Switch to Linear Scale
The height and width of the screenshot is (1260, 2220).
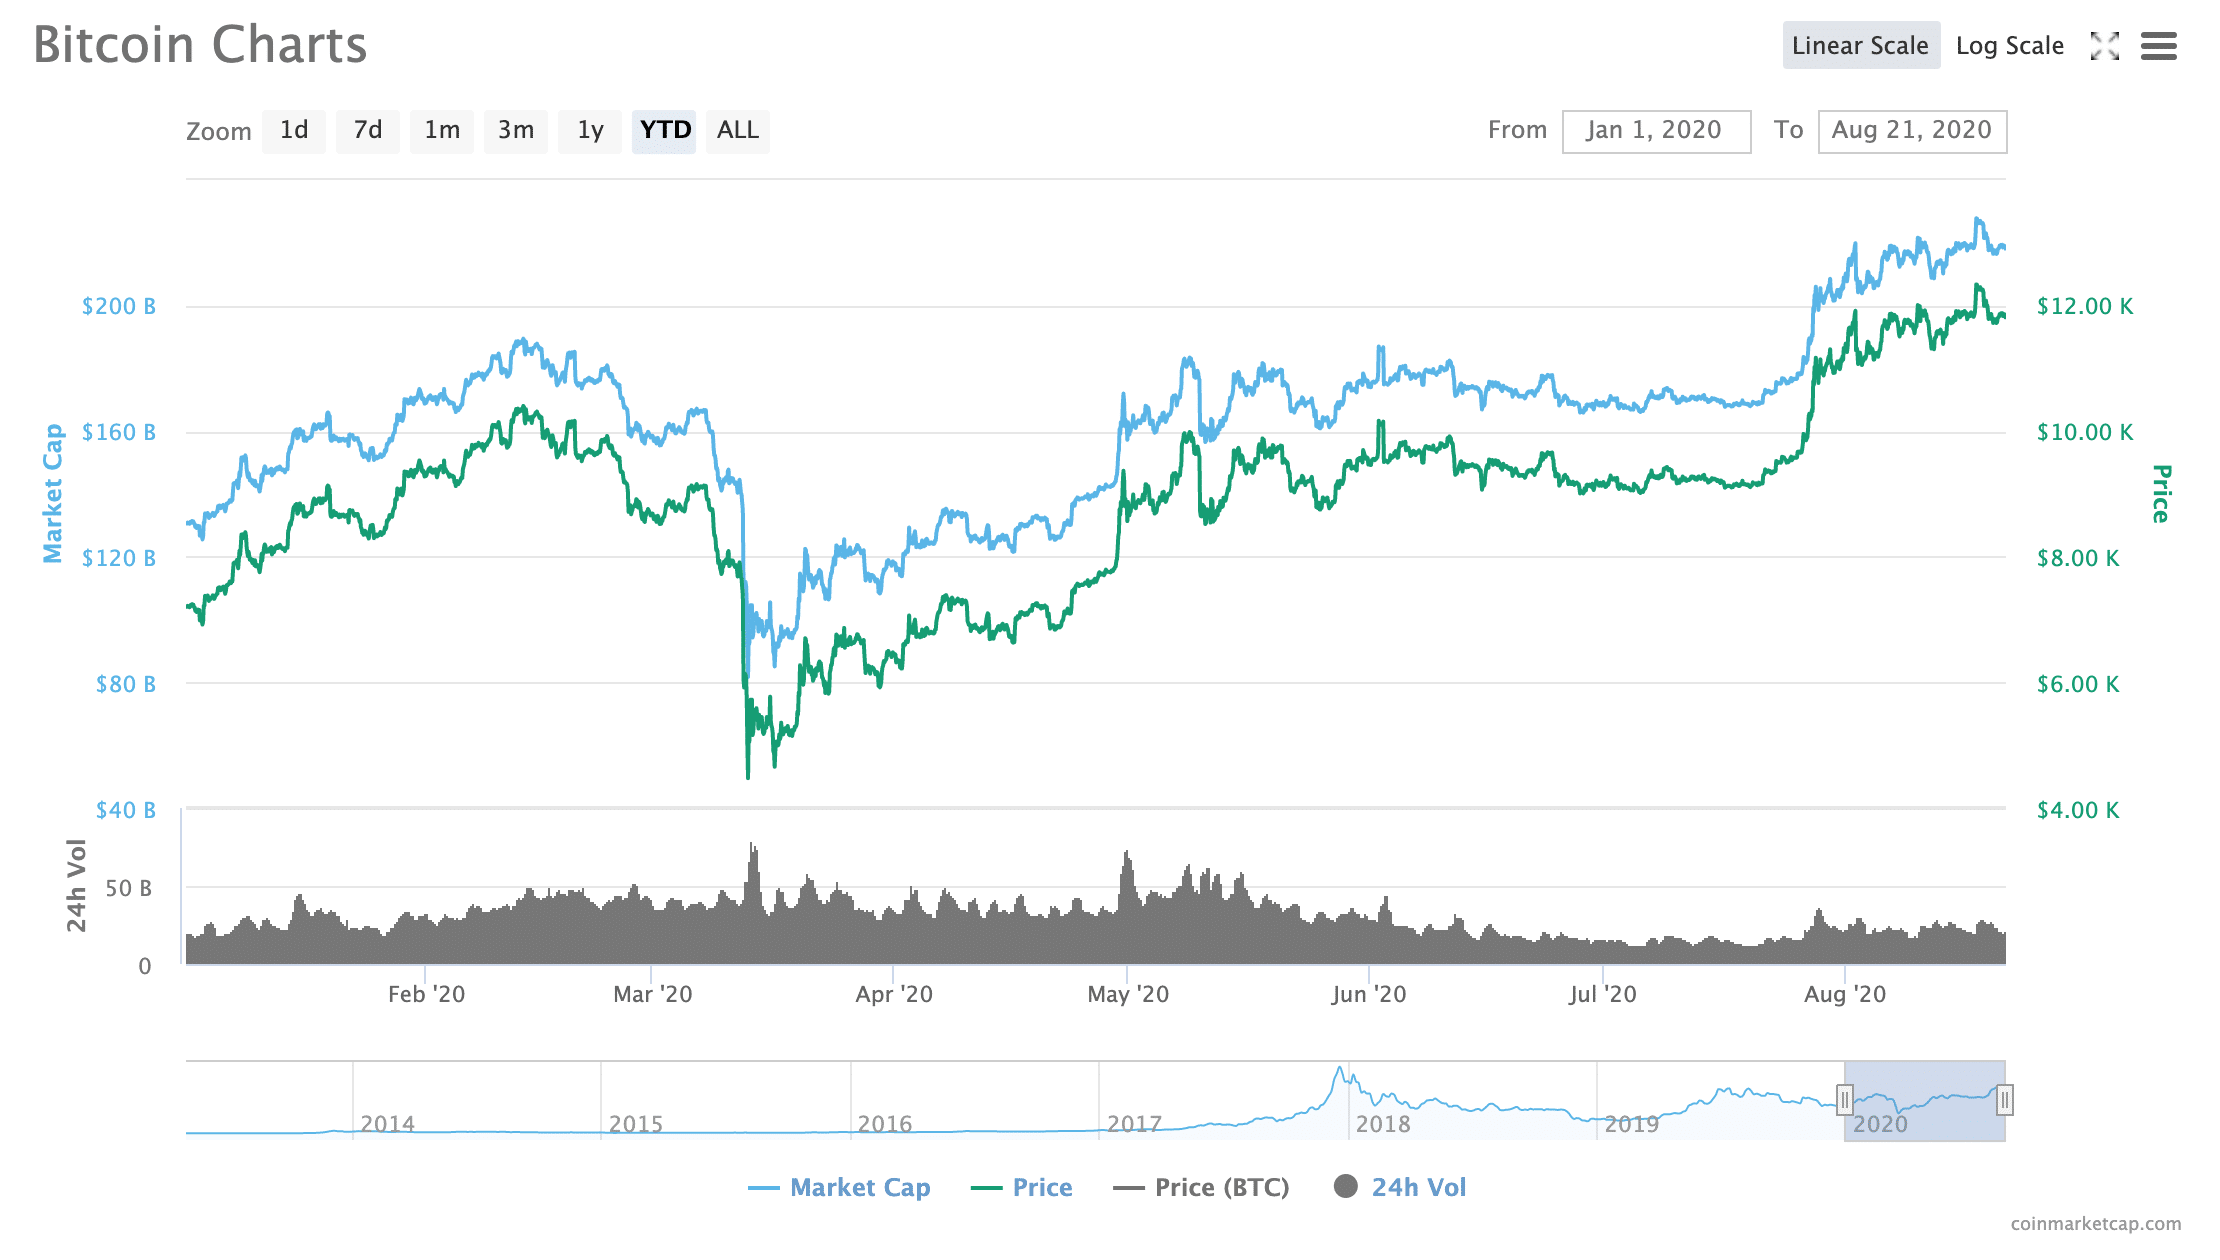click(1860, 46)
